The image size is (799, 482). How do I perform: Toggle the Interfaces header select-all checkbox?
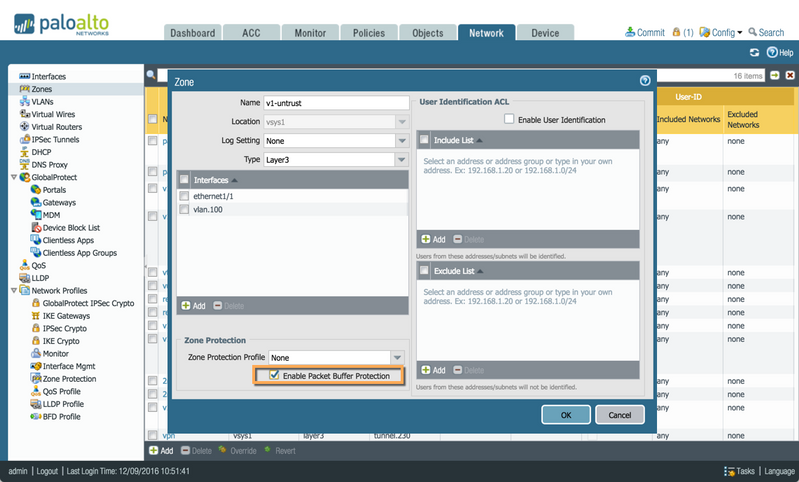click(x=184, y=179)
